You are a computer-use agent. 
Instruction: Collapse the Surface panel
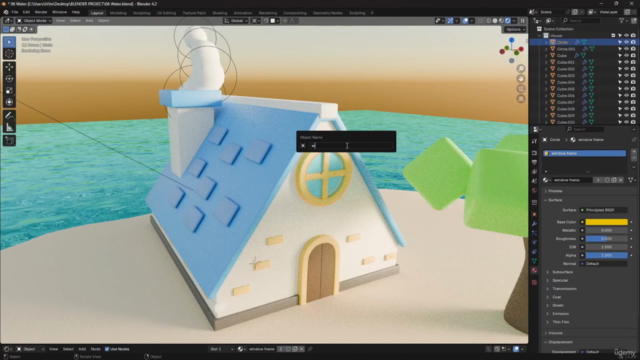(x=555, y=200)
